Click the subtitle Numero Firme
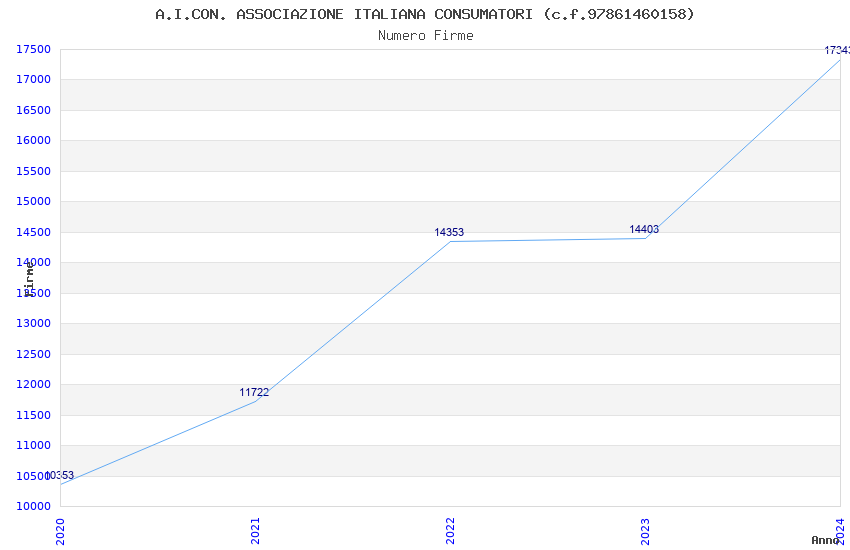850x550 pixels. point(426,36)
